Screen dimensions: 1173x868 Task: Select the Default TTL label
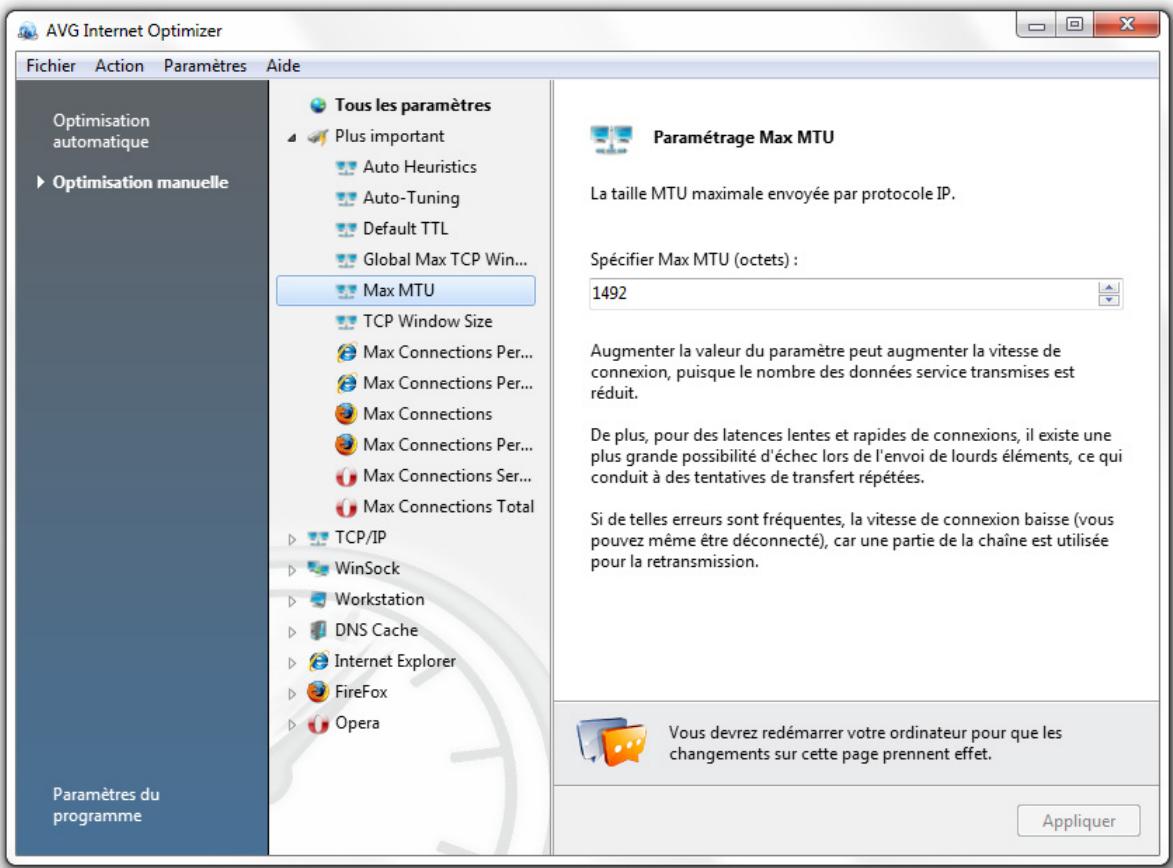point(405,229)
